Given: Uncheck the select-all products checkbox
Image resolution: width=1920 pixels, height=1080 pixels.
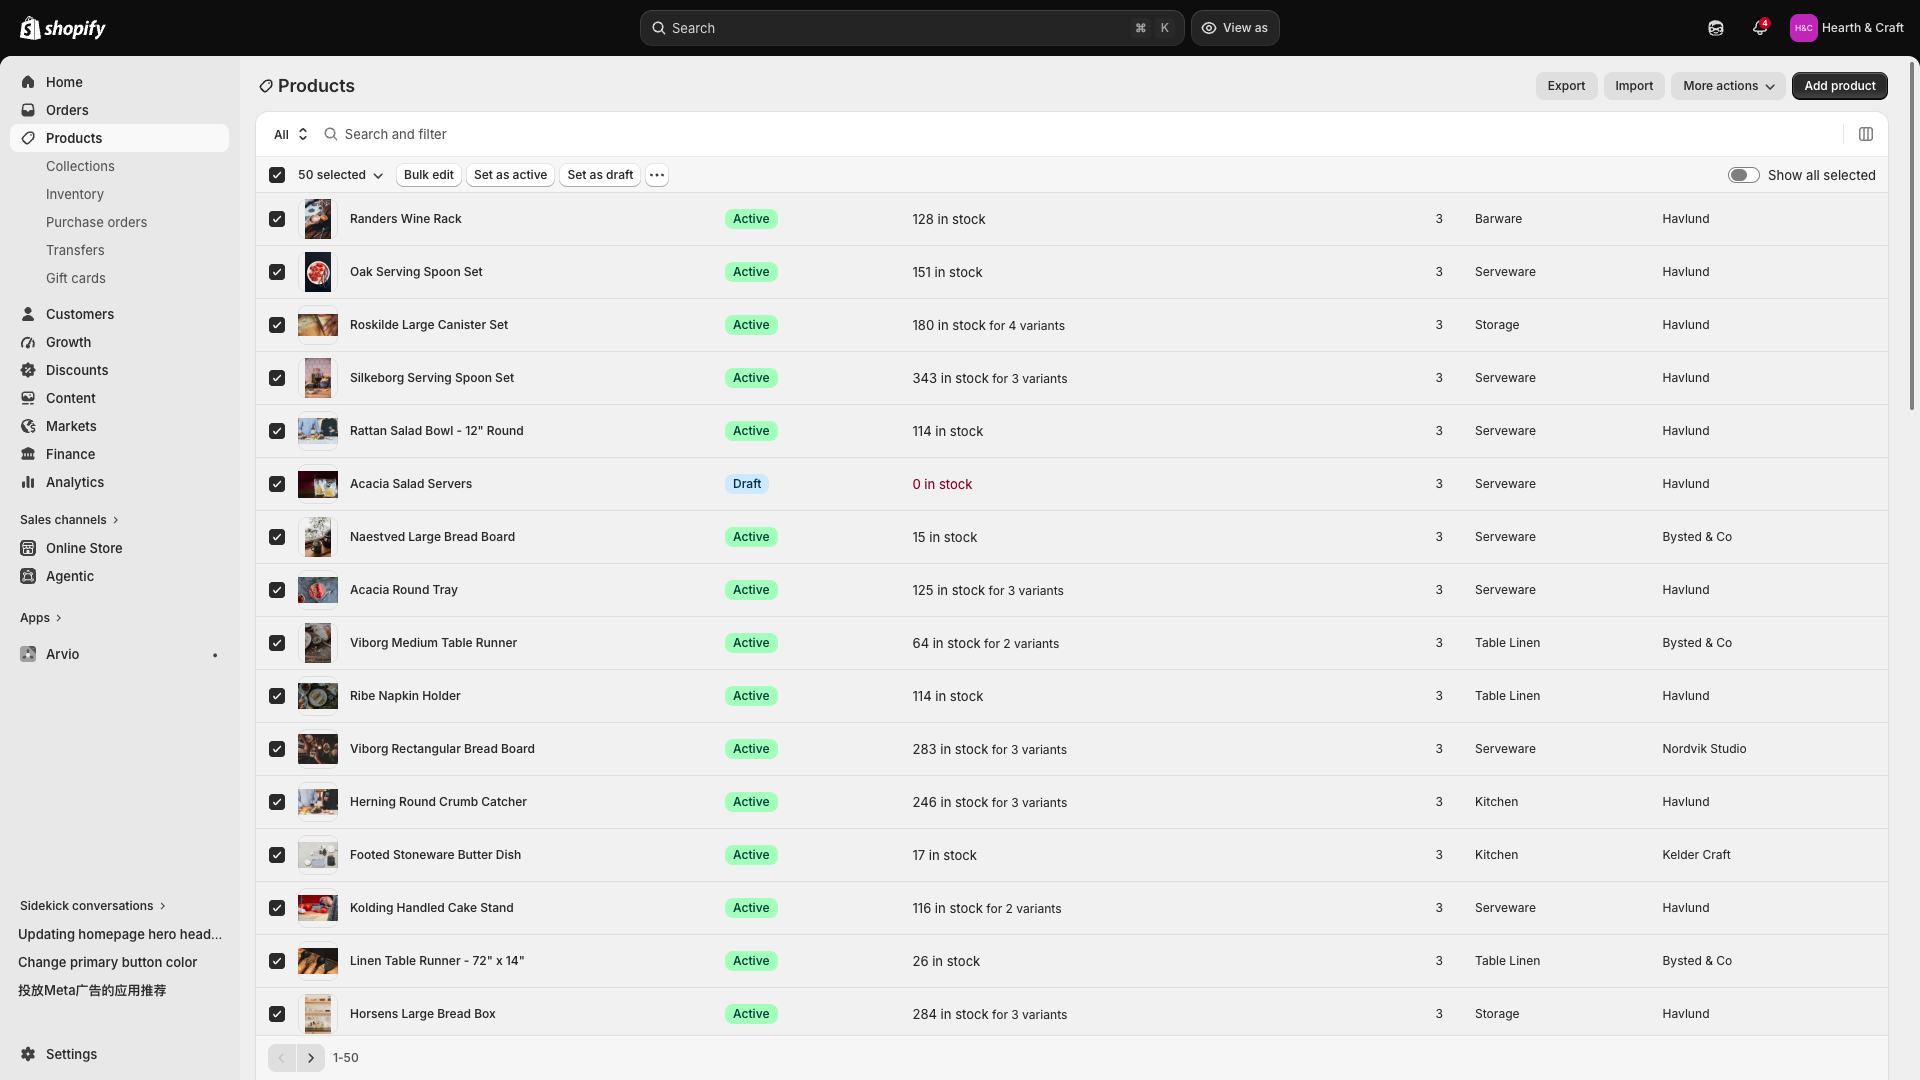Looking at the screenshot, I should 277,175.
